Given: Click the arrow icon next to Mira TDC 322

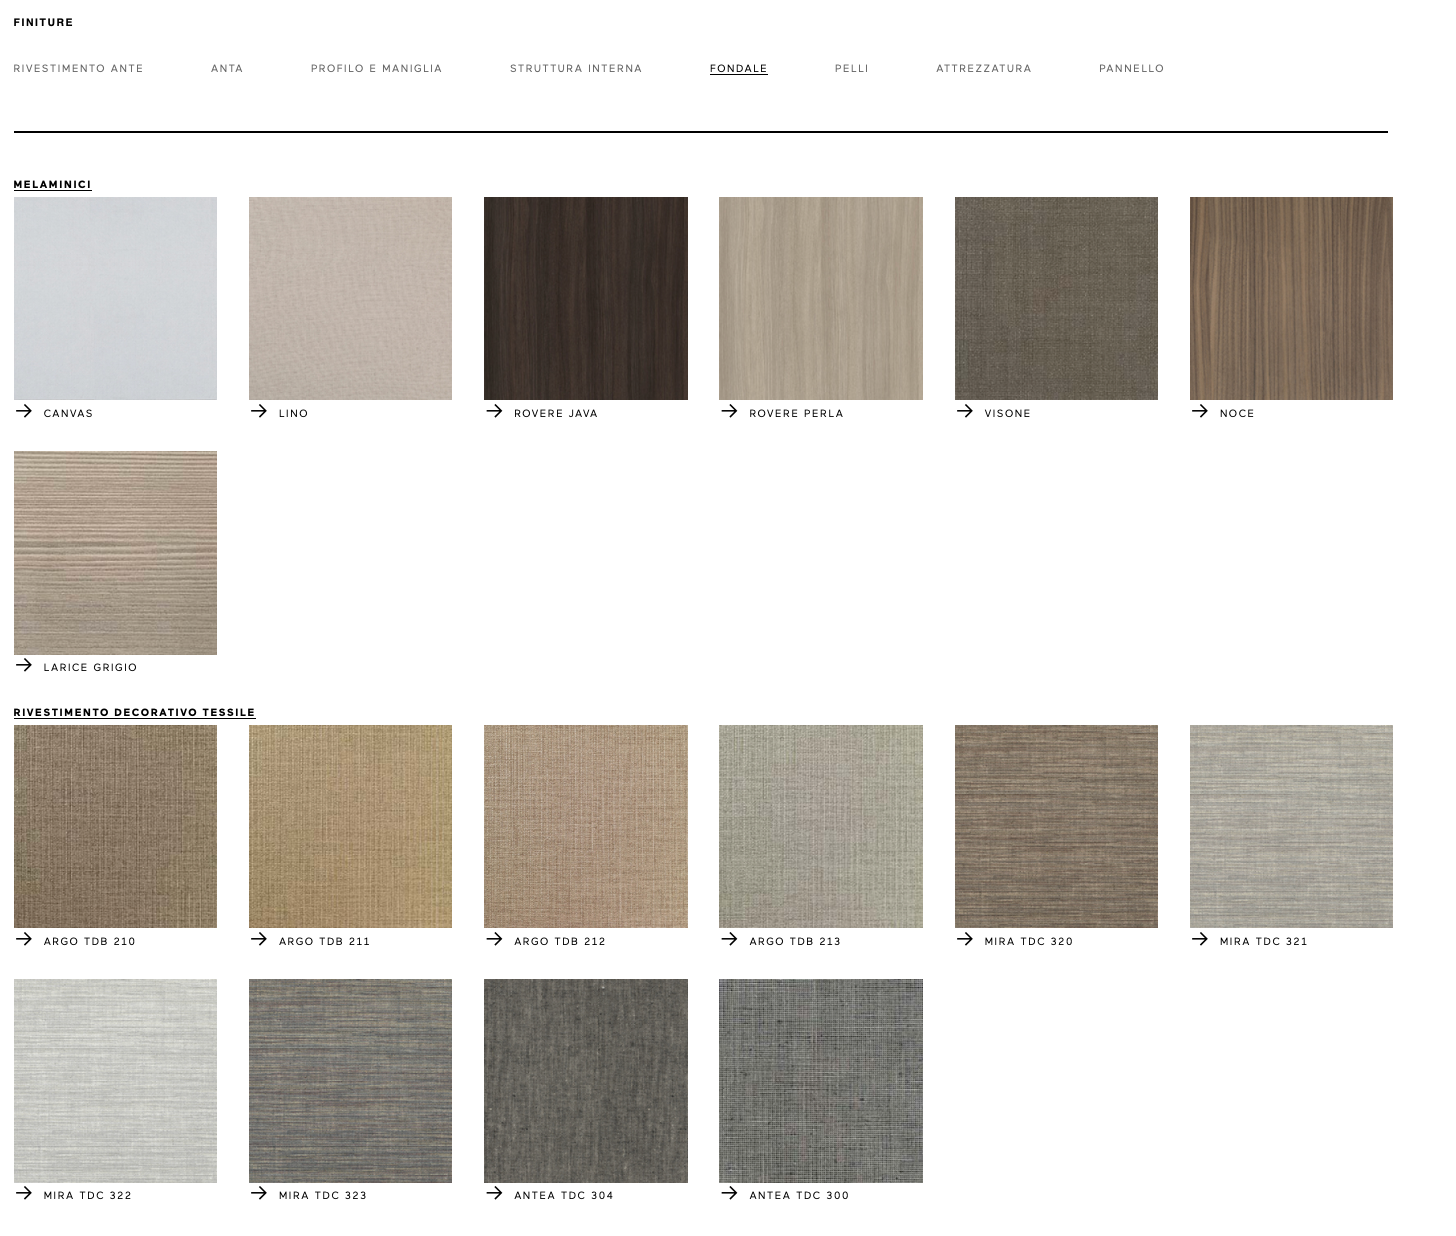Looking at the screenshot, I should tap(24, 1193).
